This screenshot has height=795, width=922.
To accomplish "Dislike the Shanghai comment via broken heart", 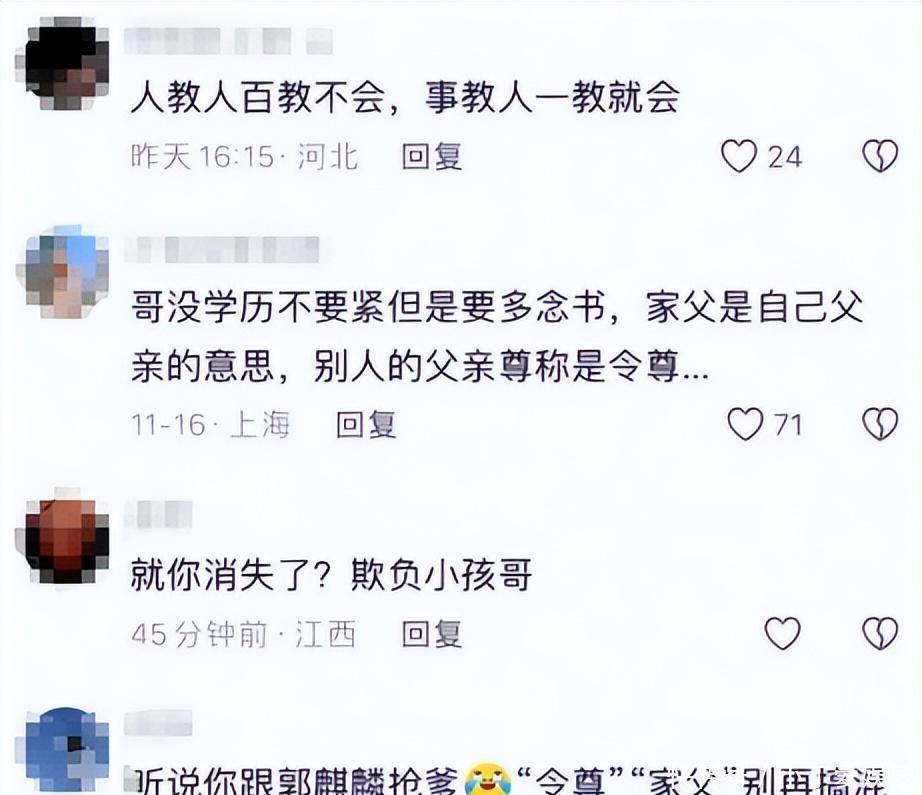I will pos(880,424).
